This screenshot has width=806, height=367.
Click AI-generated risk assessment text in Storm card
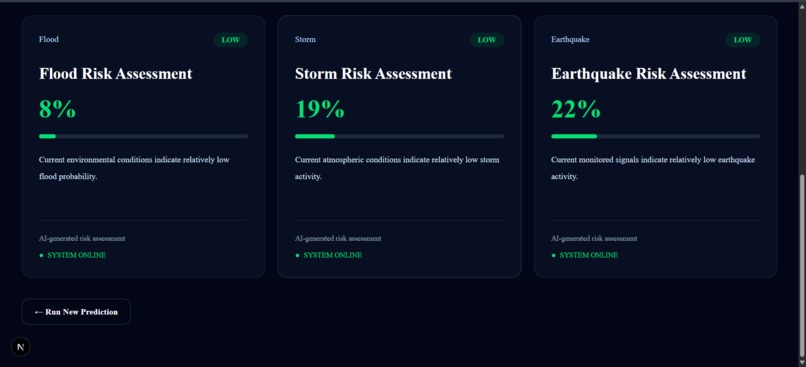(x=338, y=238)
